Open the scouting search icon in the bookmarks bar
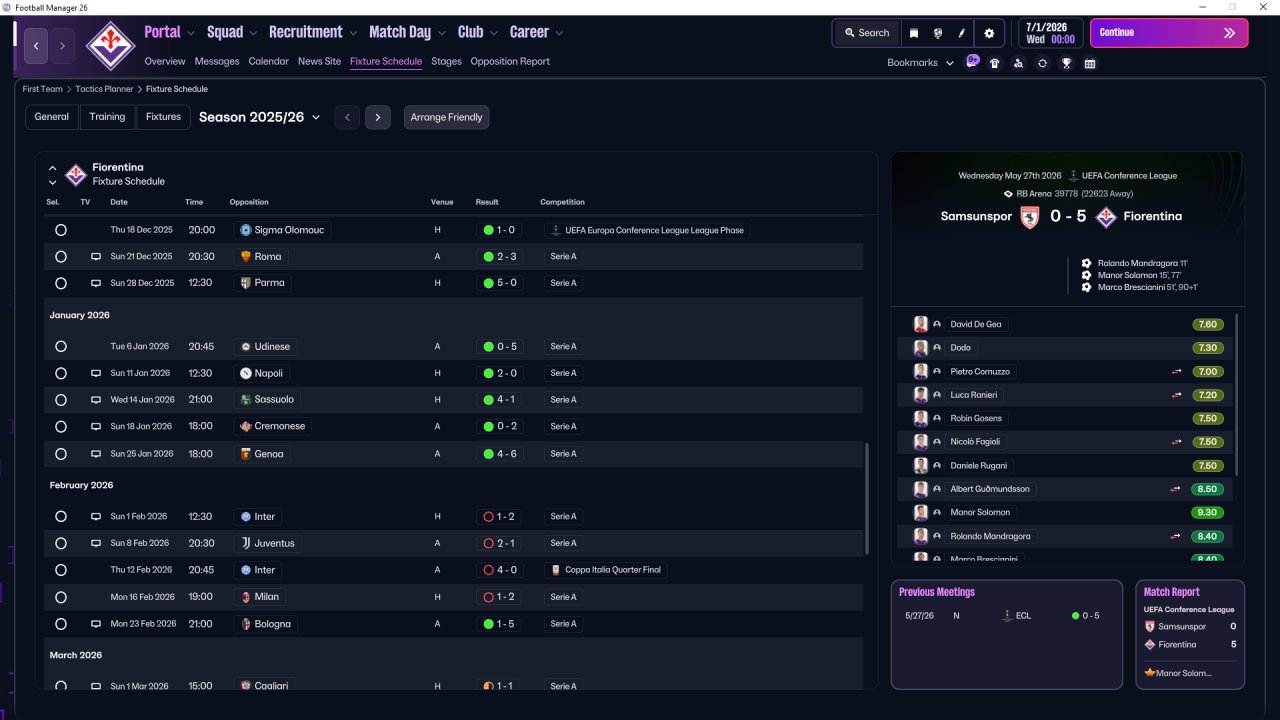1280x720 pixels. (1018, 63)
